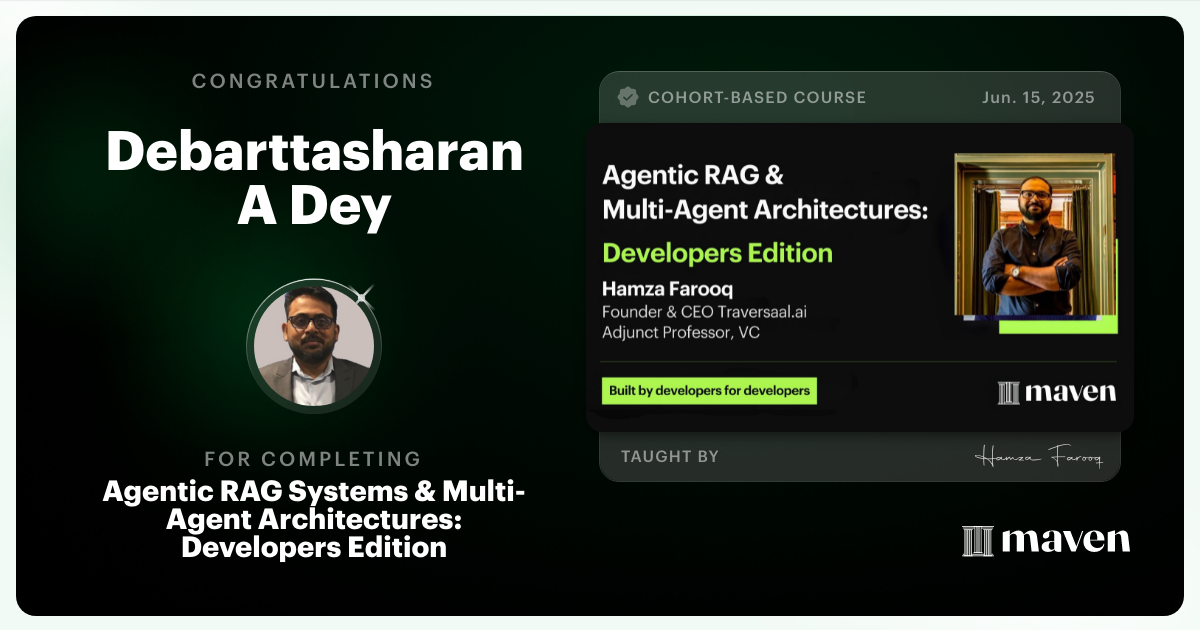Click the circular profile photo of the graduate
This screenshot has height=630, width=1200.
pos(313,345)
